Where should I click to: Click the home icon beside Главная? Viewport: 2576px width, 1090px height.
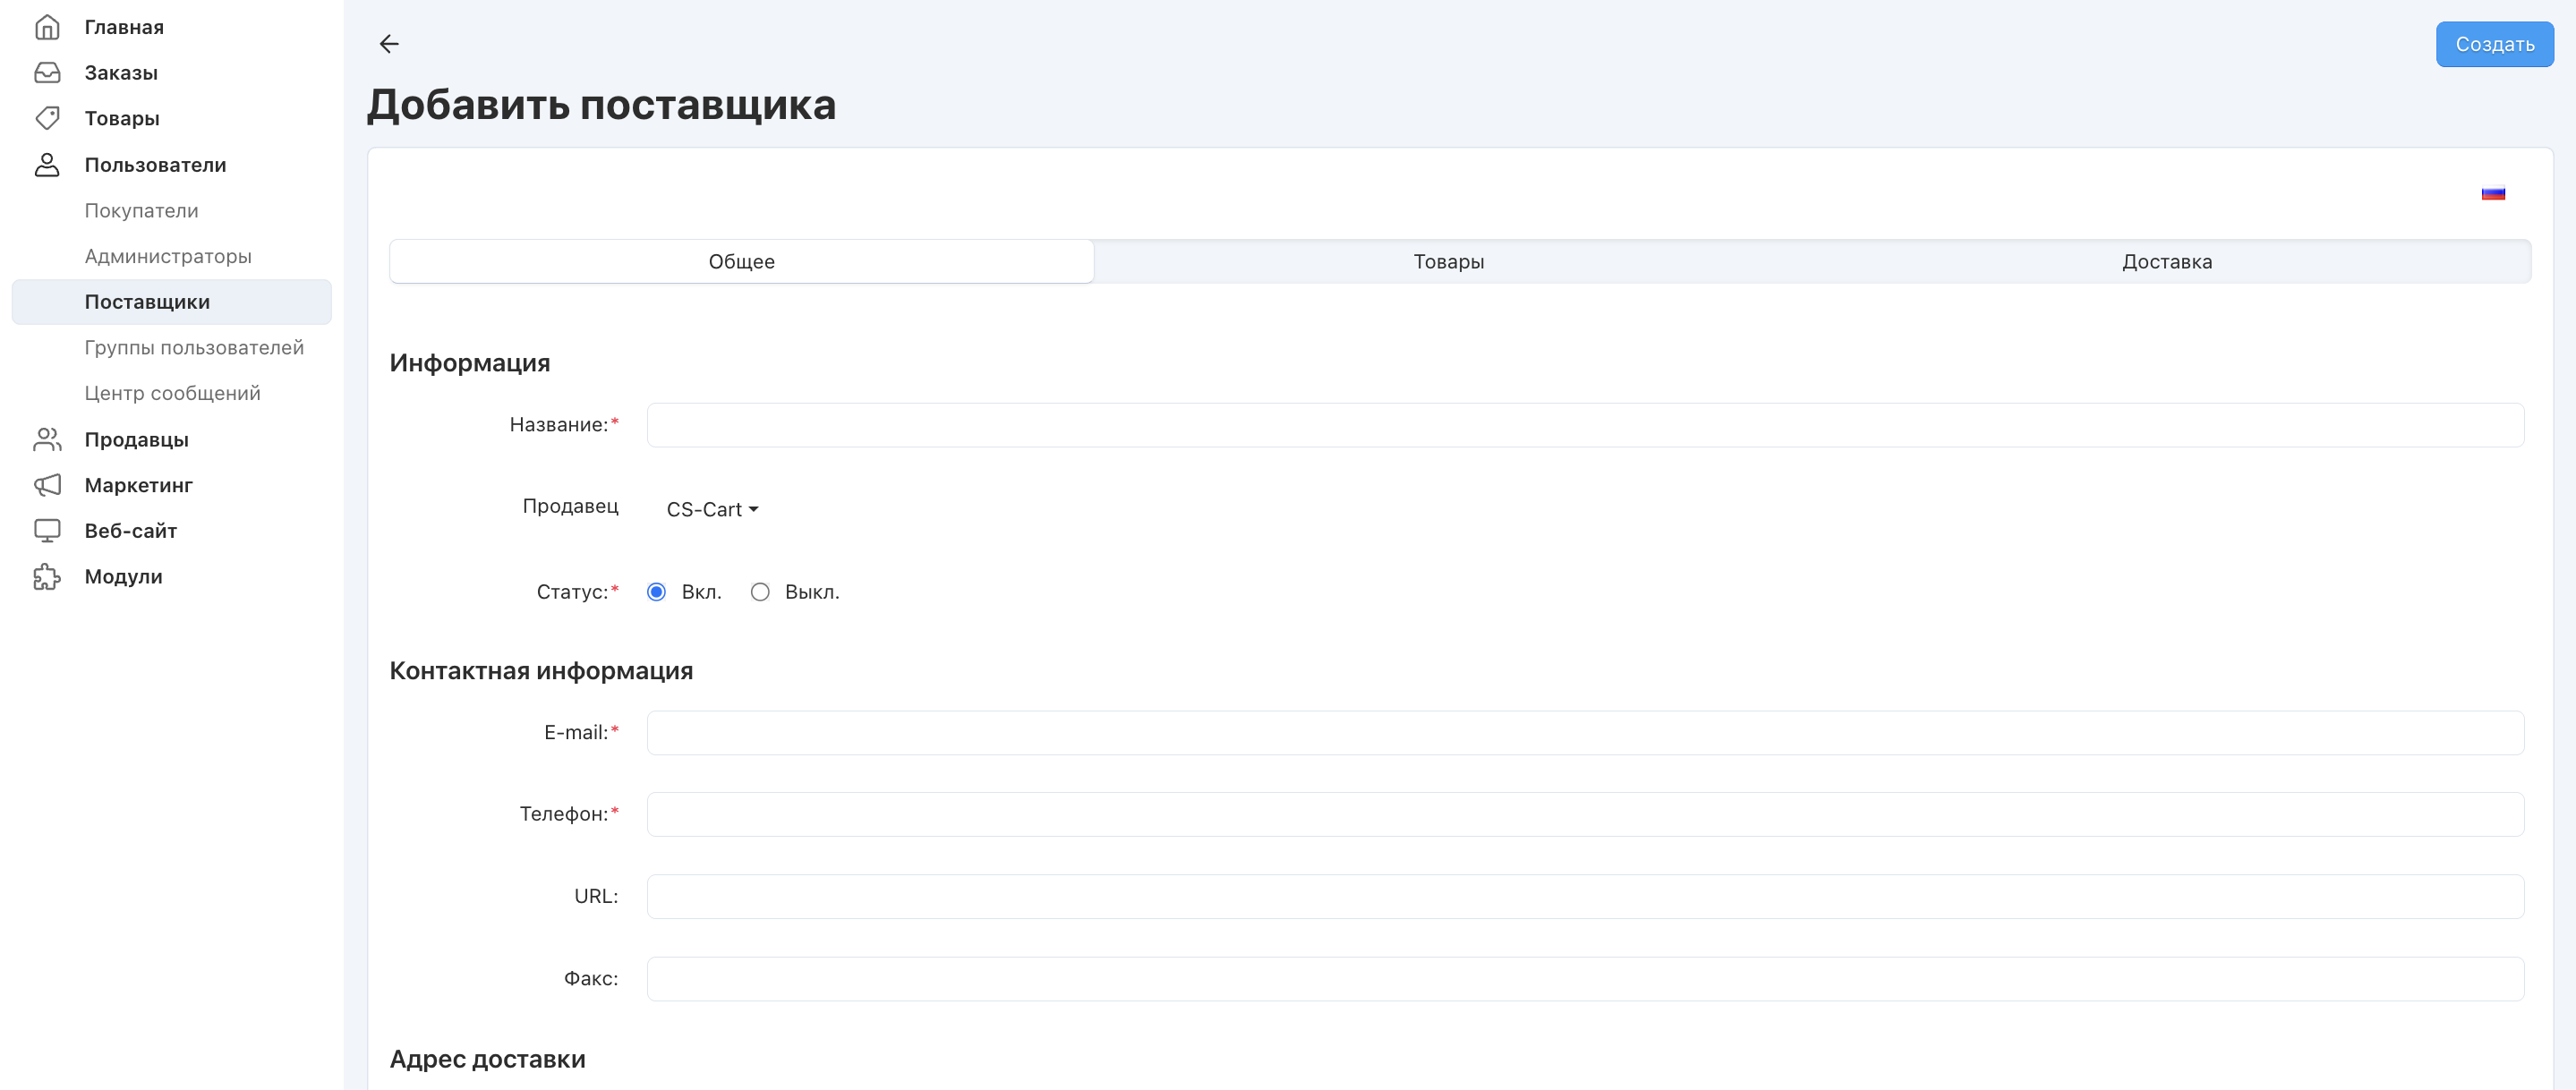tap(47, 27)
